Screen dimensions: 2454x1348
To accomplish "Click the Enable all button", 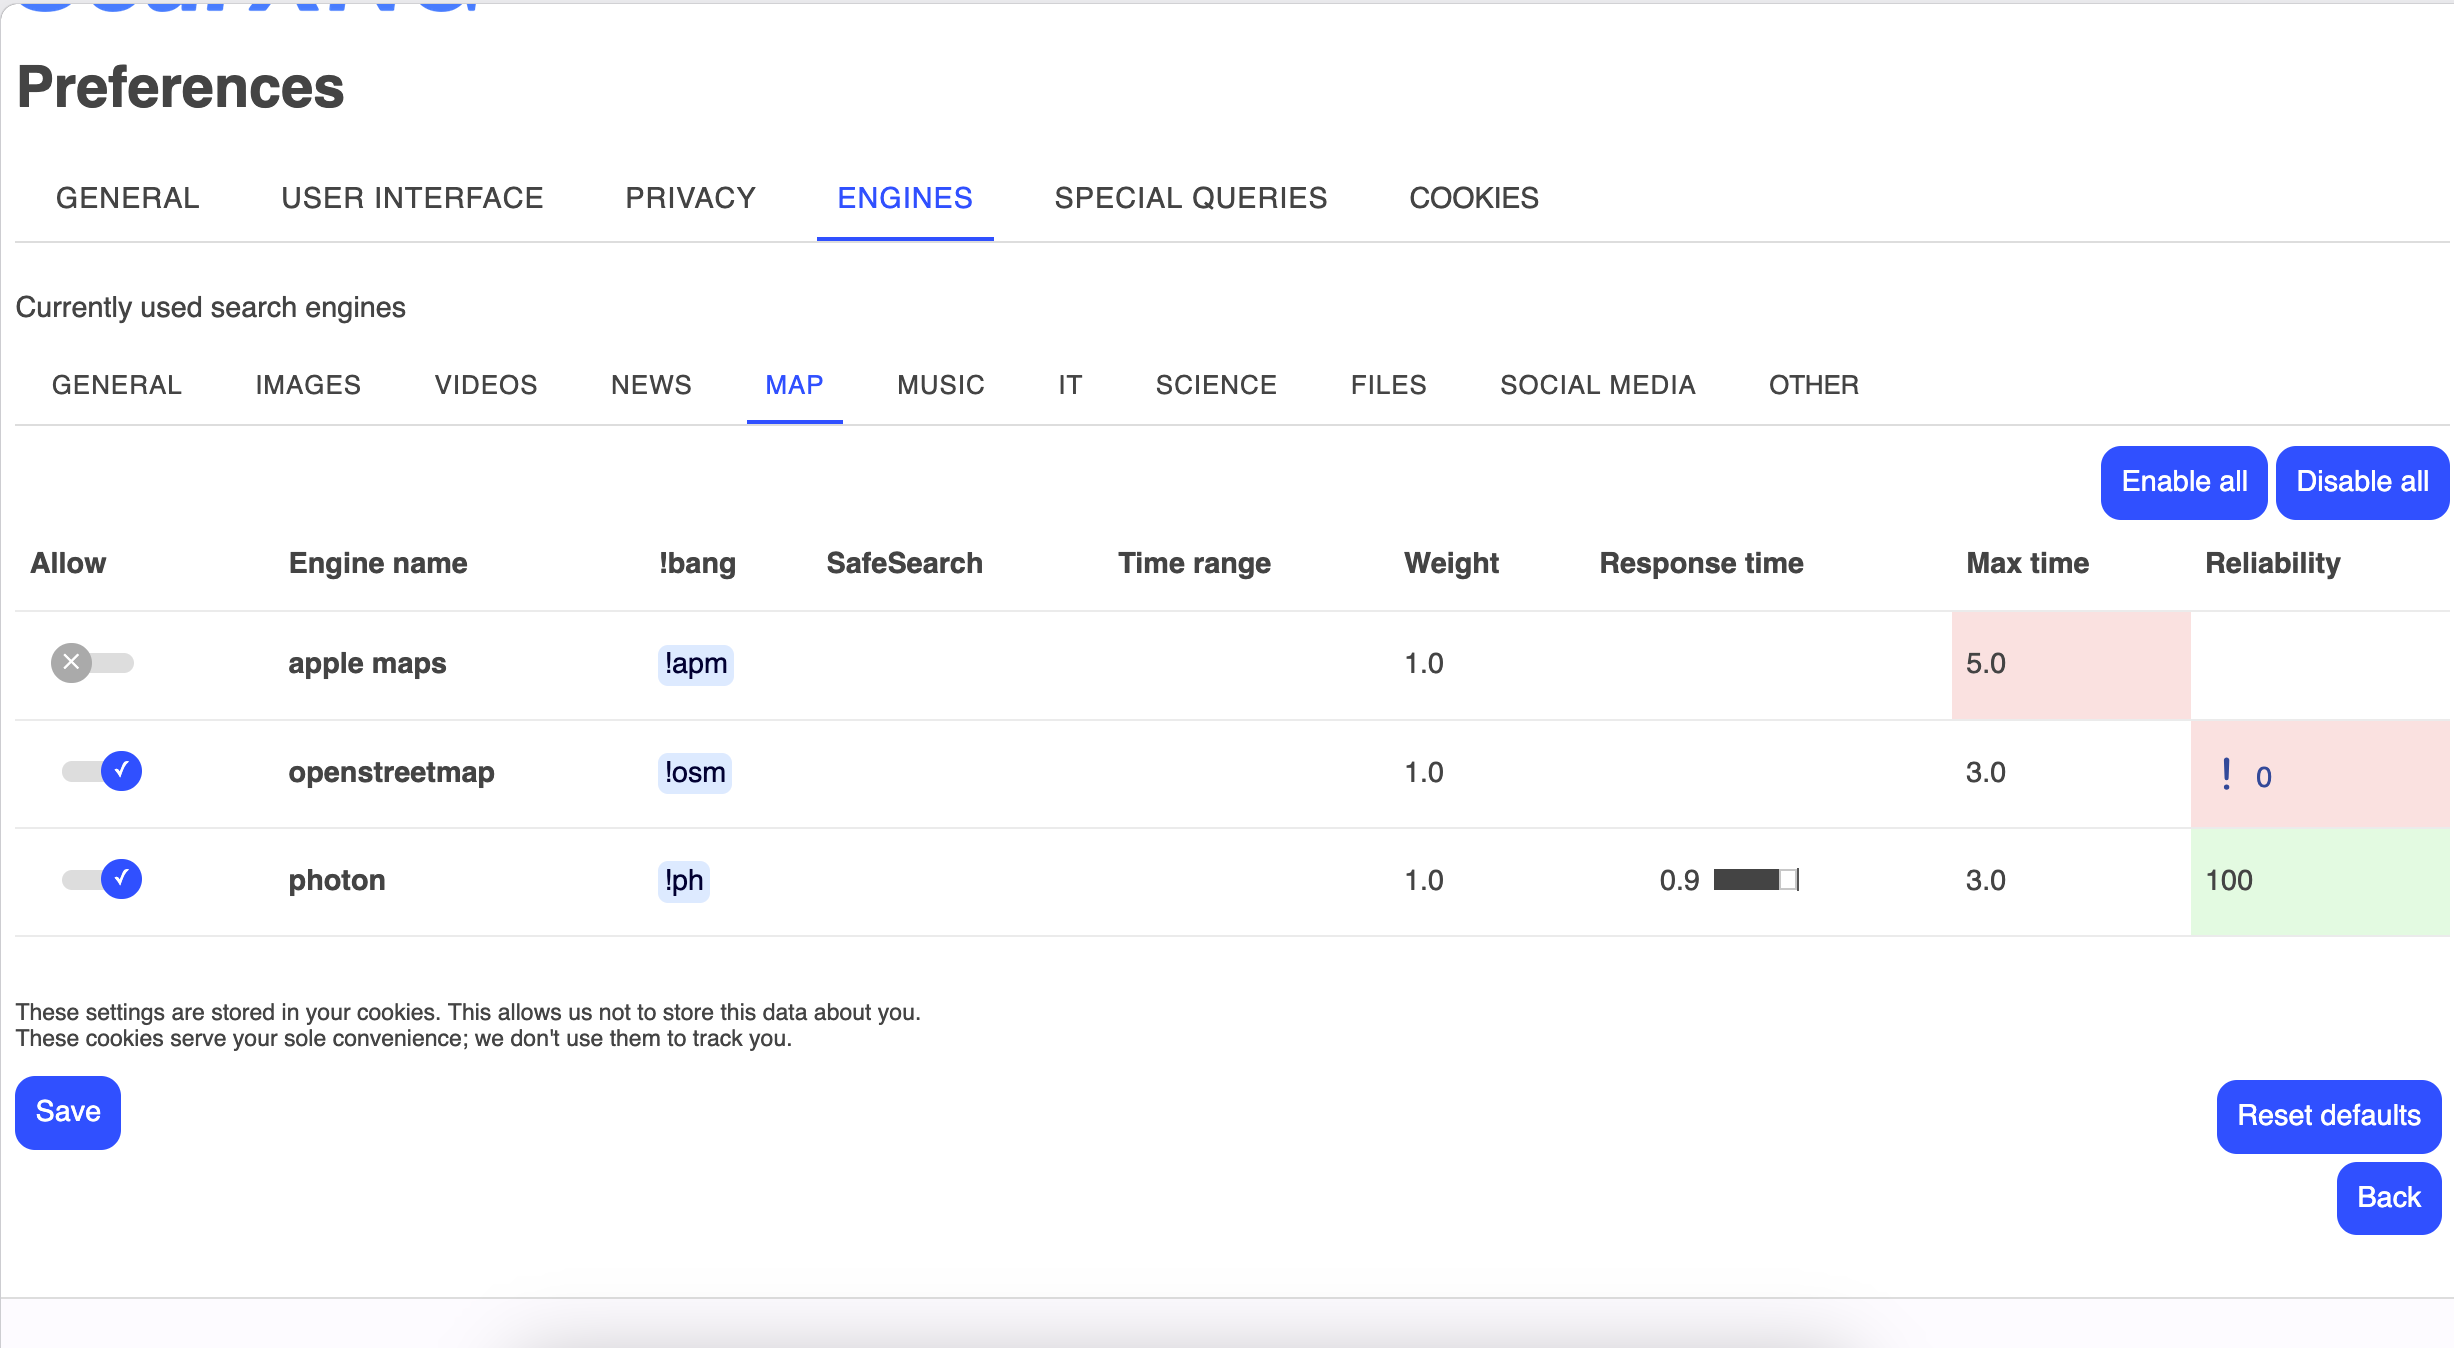I will click(2184, 482).
